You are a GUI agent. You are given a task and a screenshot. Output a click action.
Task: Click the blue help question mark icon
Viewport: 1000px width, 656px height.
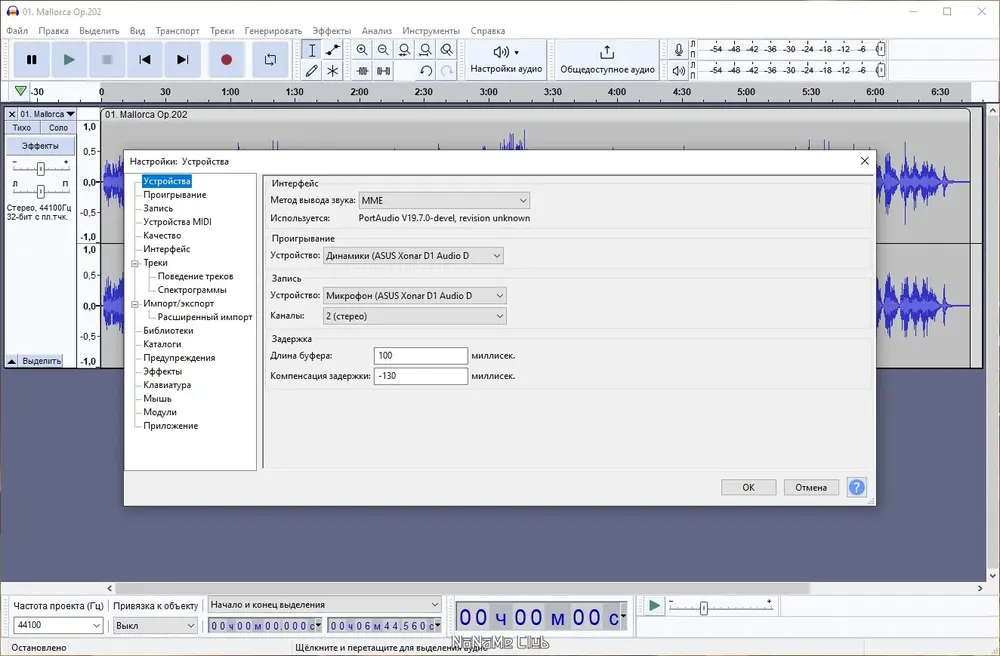[x=857, y=487]
